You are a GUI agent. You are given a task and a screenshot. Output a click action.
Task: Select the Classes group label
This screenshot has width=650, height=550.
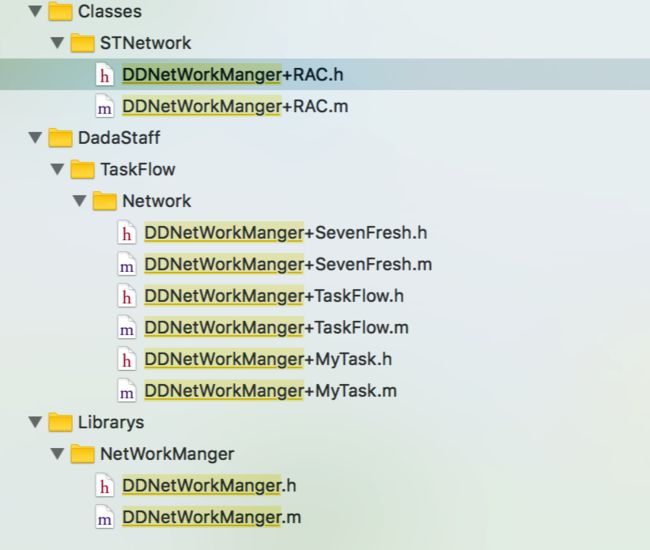(x=110, y=11)
